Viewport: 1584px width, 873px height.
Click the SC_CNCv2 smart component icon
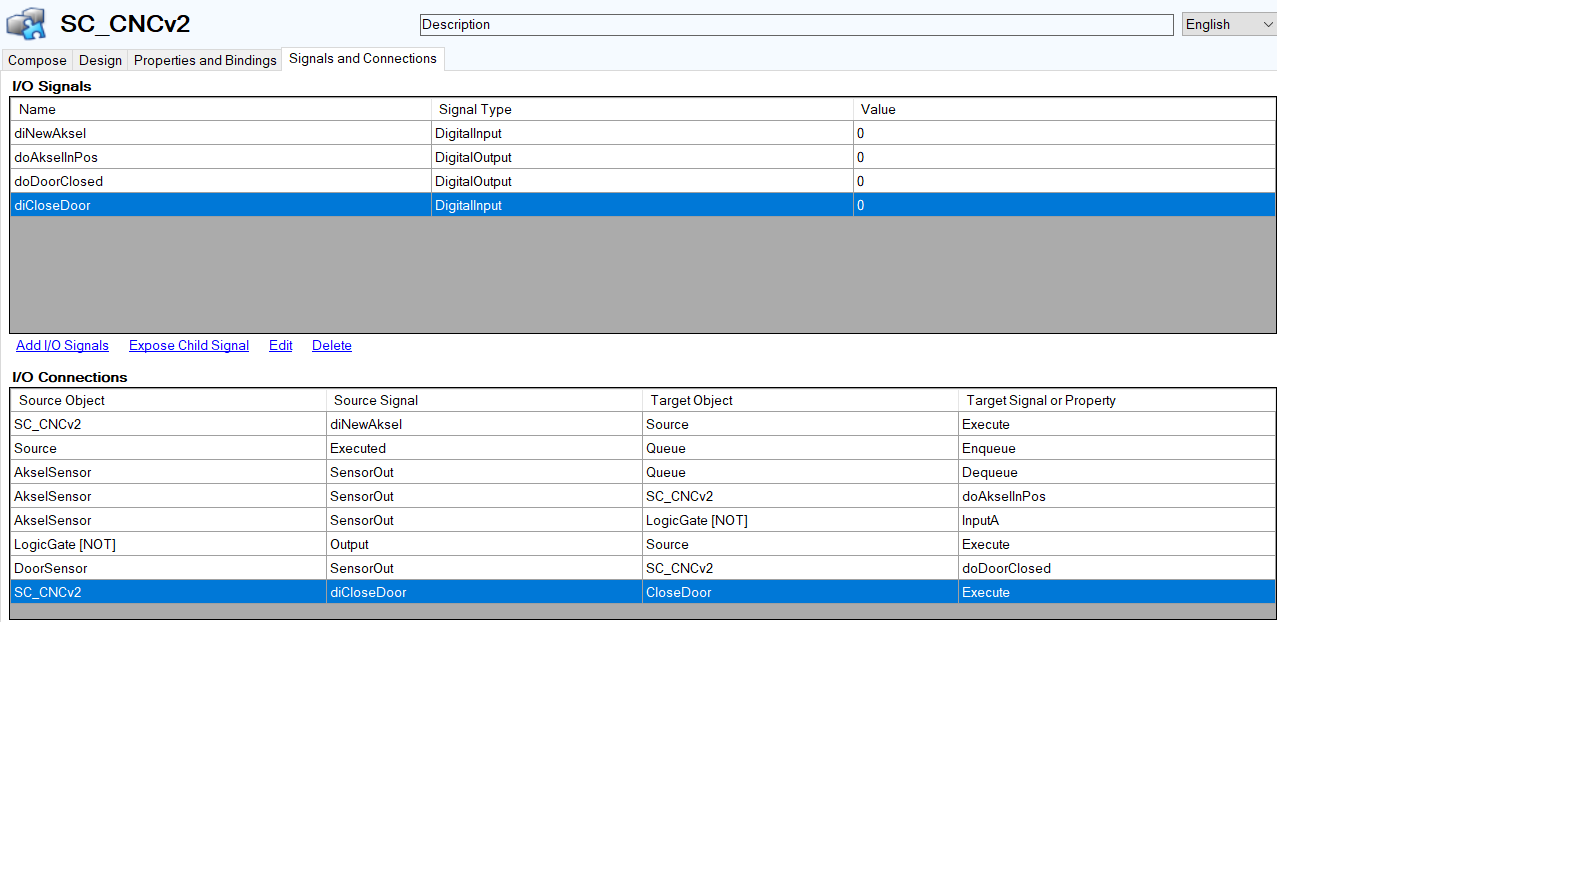pos(26,23)
